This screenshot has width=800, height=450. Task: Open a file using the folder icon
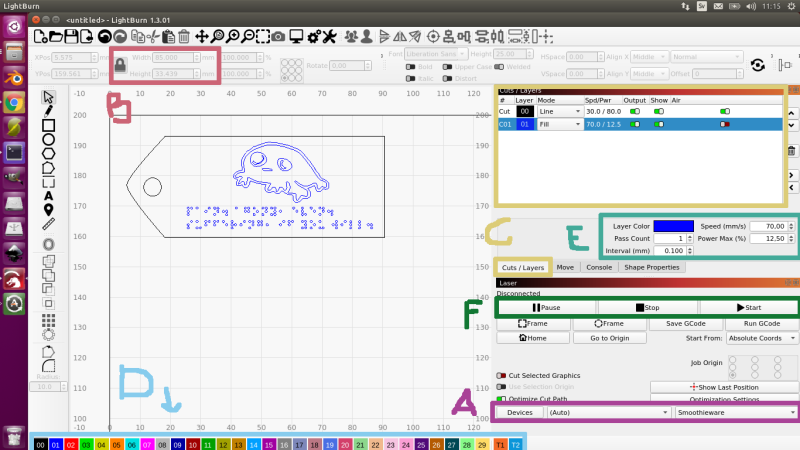pos(56,37)
